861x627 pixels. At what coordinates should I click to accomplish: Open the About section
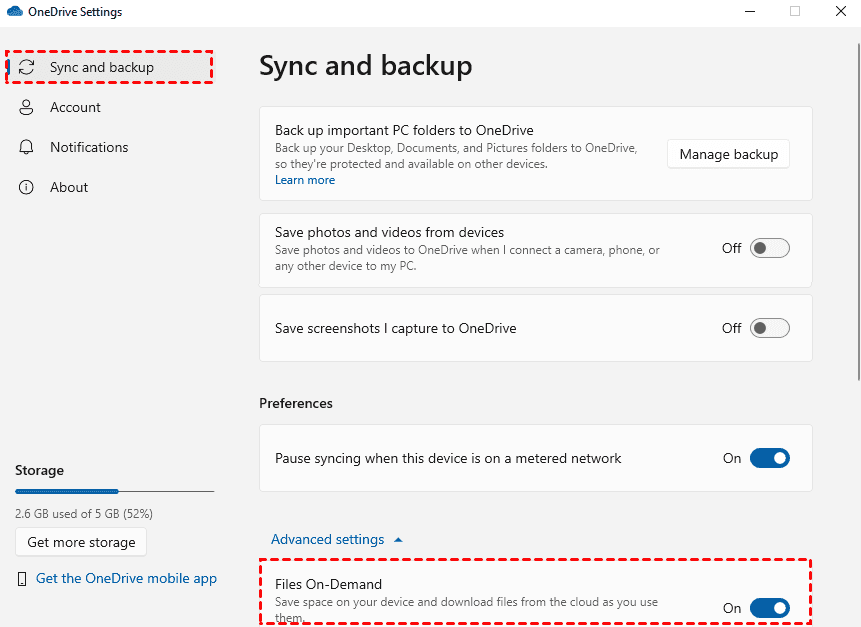[69, 187]
